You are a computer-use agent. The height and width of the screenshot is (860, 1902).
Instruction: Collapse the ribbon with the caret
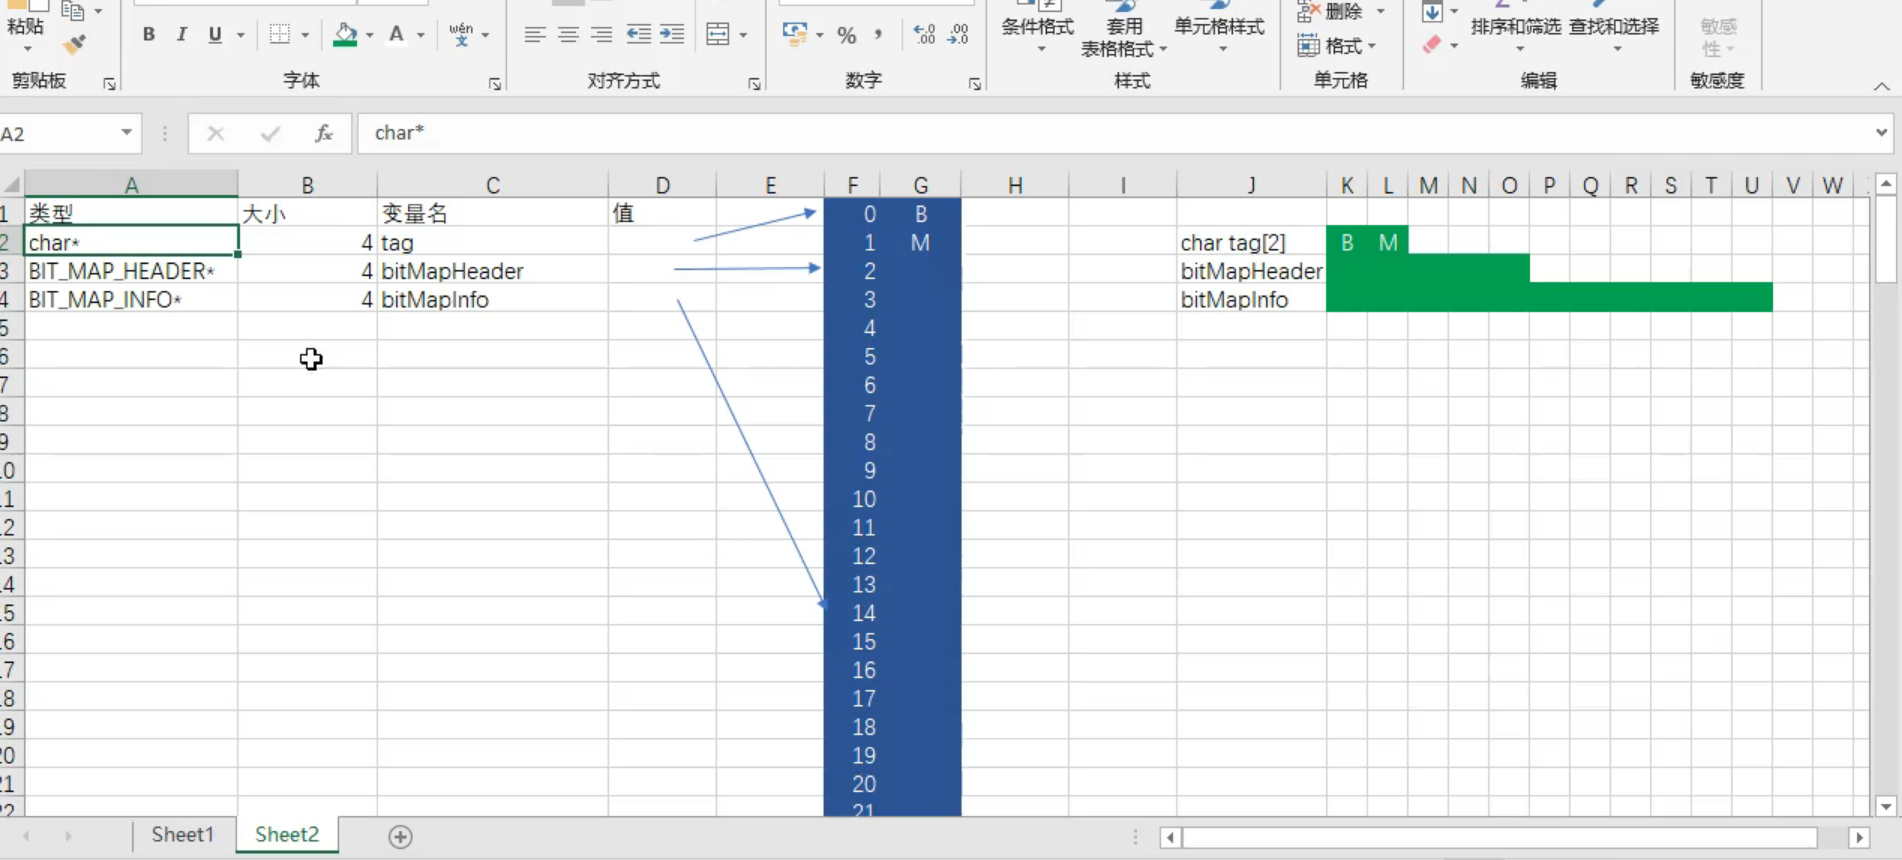[1881, 86]
